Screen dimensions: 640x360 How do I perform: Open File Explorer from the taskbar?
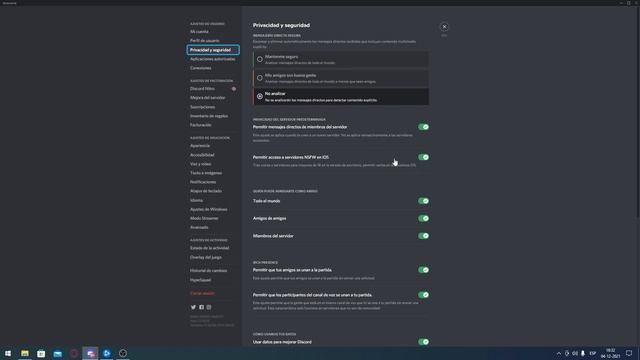tap(25, 353)
